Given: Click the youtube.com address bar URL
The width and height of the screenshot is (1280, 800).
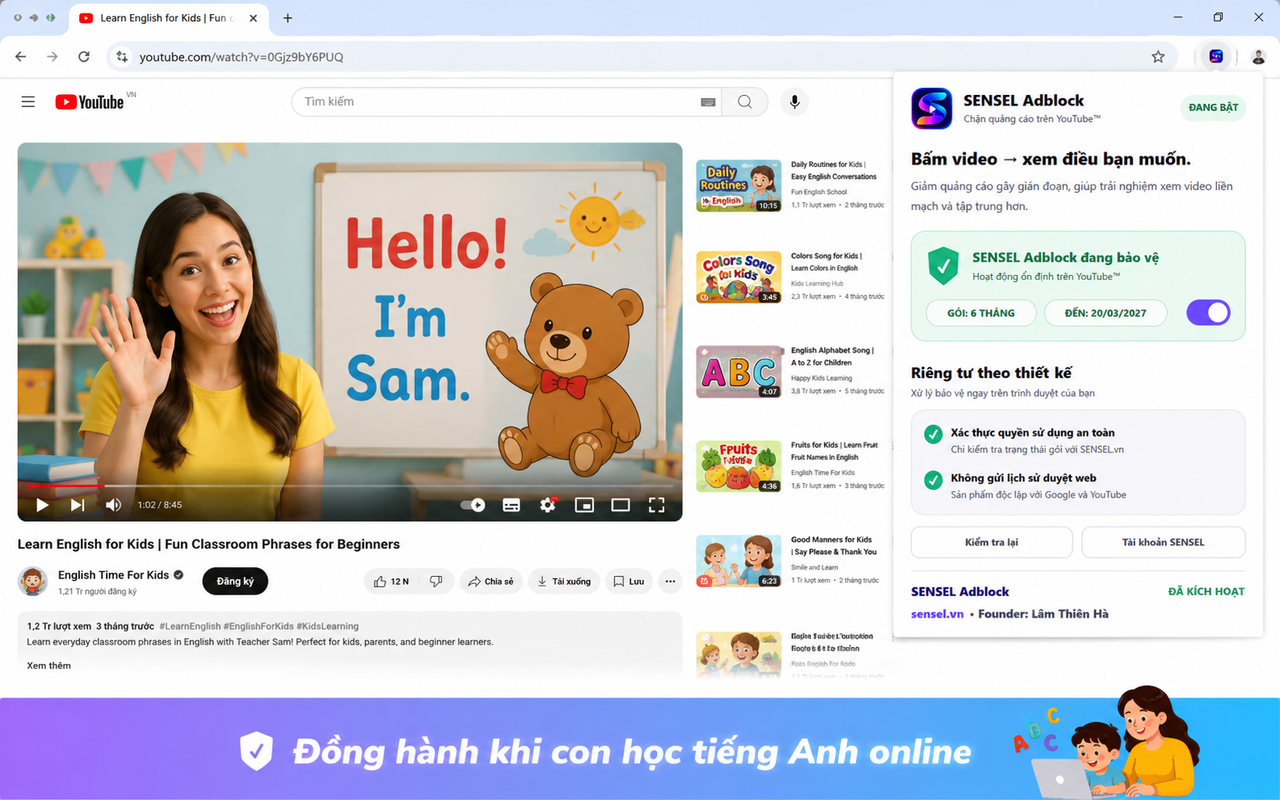Looking at the screenshot, I should [x=241, y=57].
